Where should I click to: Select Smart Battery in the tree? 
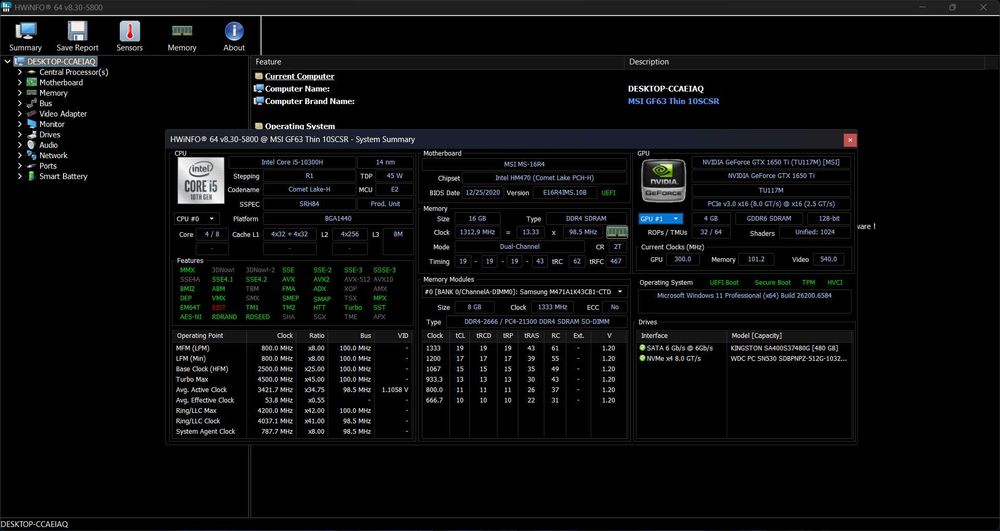pyautogui.click(x=63, y=176)
